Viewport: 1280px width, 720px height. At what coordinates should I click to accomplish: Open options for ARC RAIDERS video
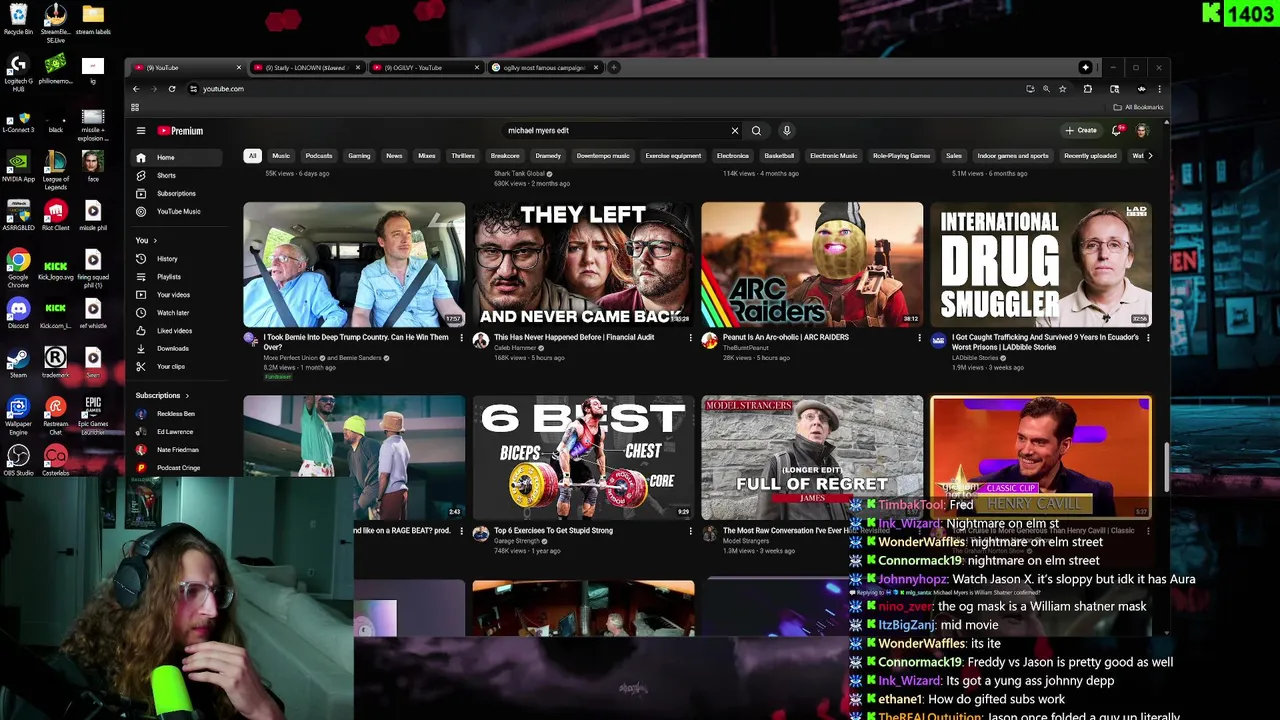[919, 338]
